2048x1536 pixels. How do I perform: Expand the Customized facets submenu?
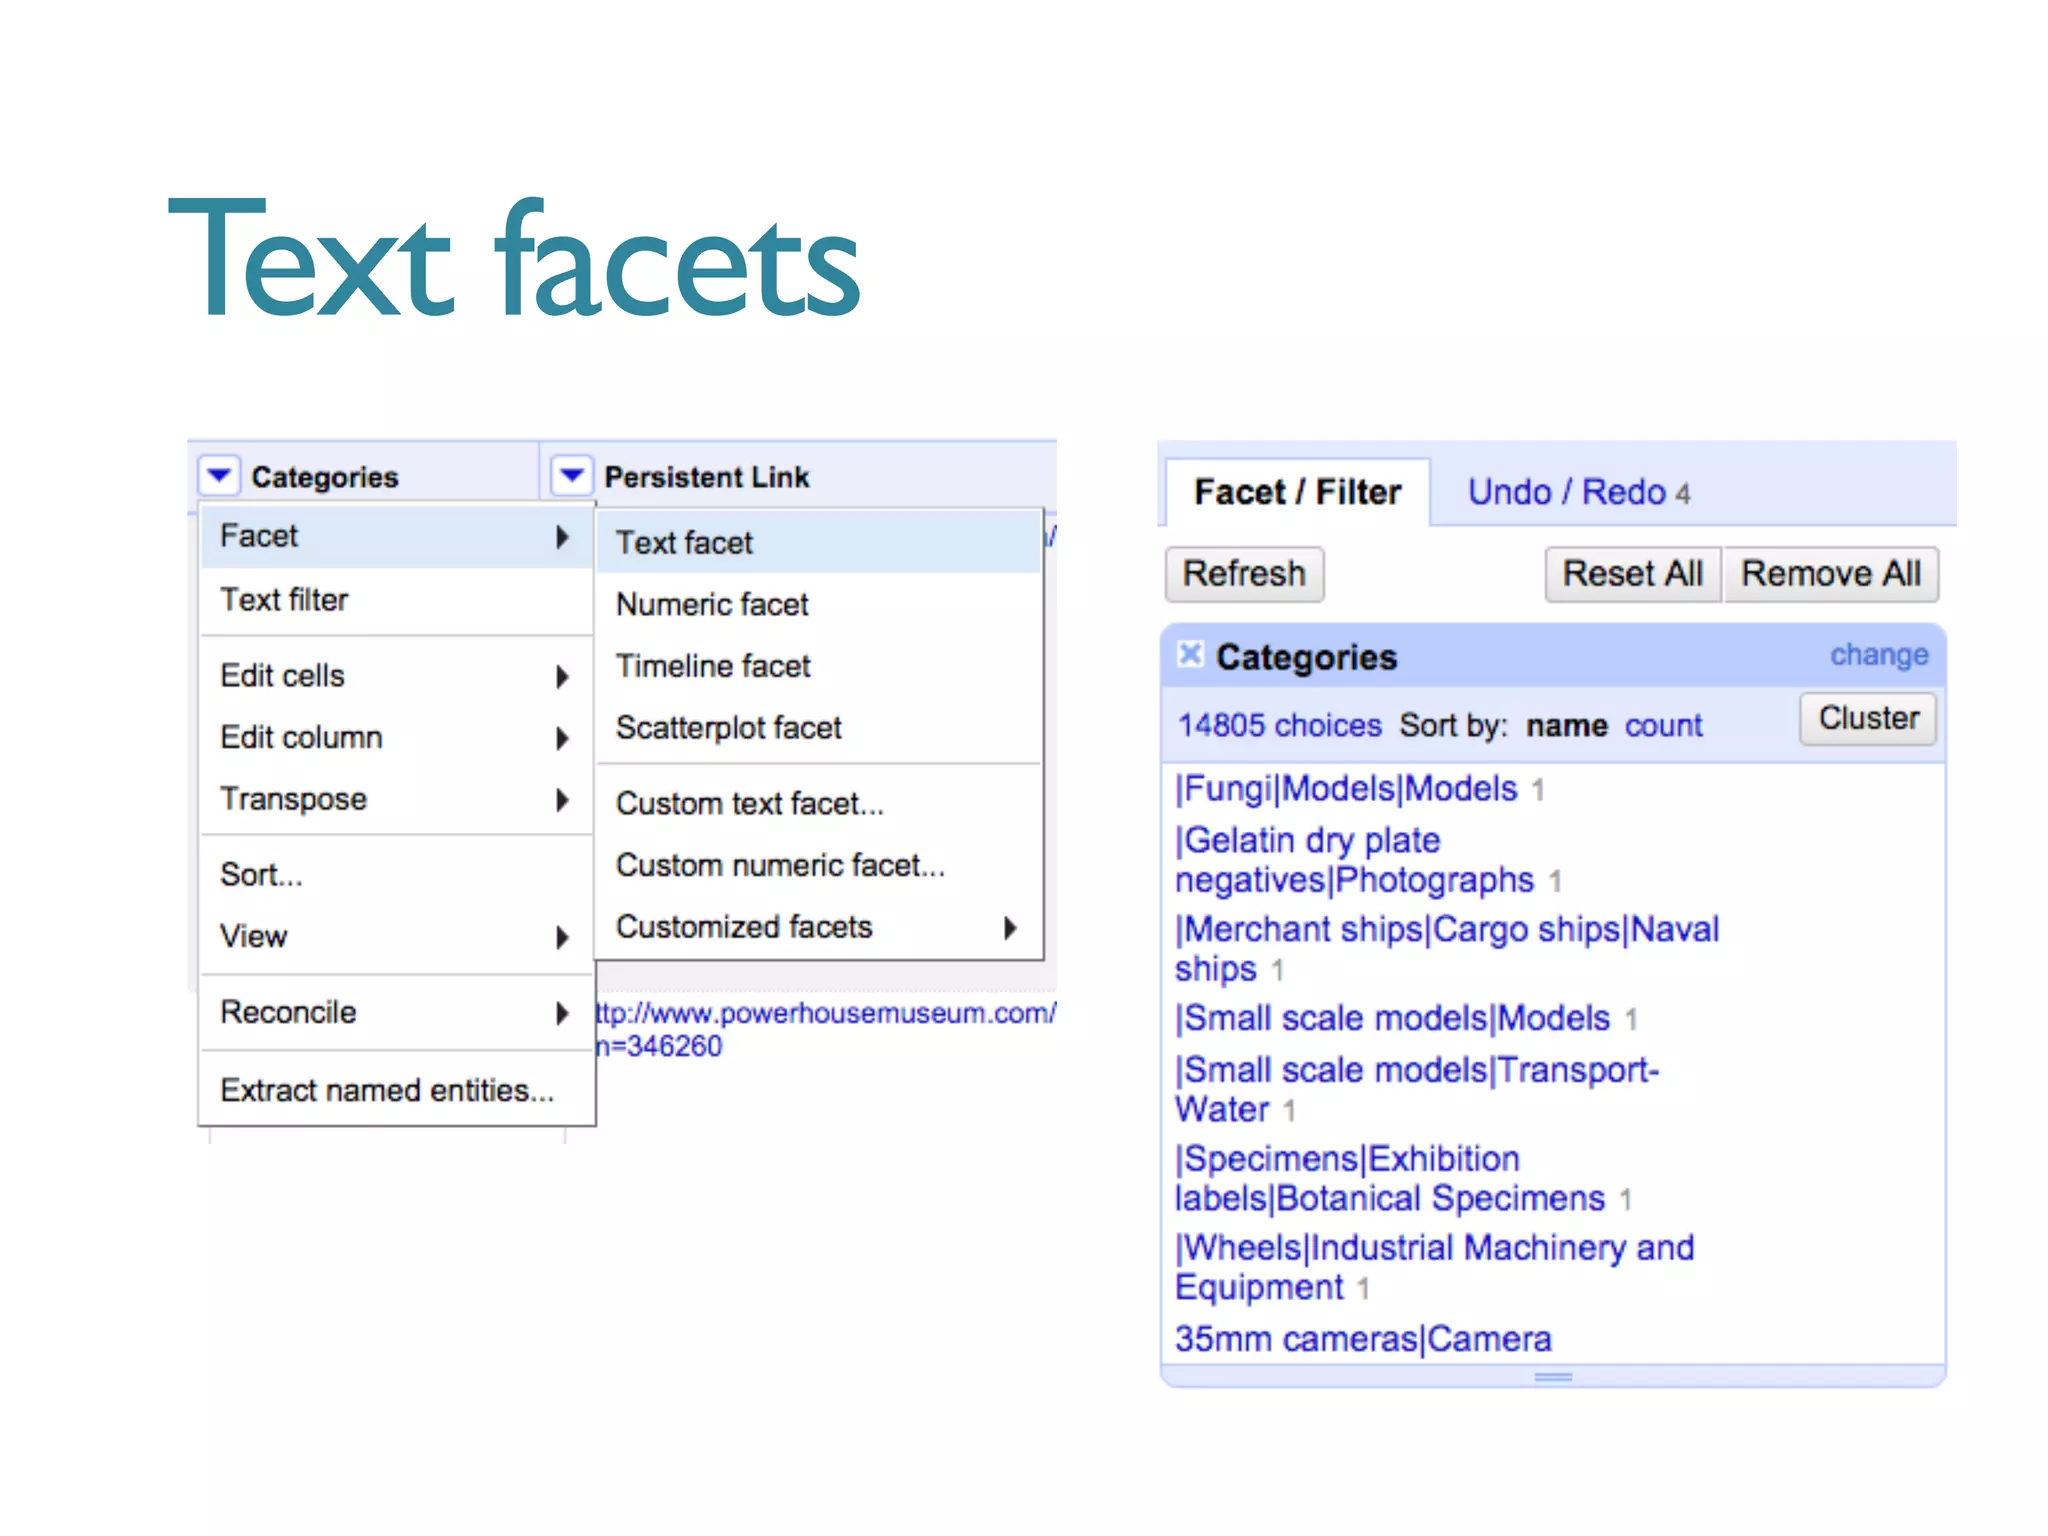pyautogui.click(x=819, y=928)
